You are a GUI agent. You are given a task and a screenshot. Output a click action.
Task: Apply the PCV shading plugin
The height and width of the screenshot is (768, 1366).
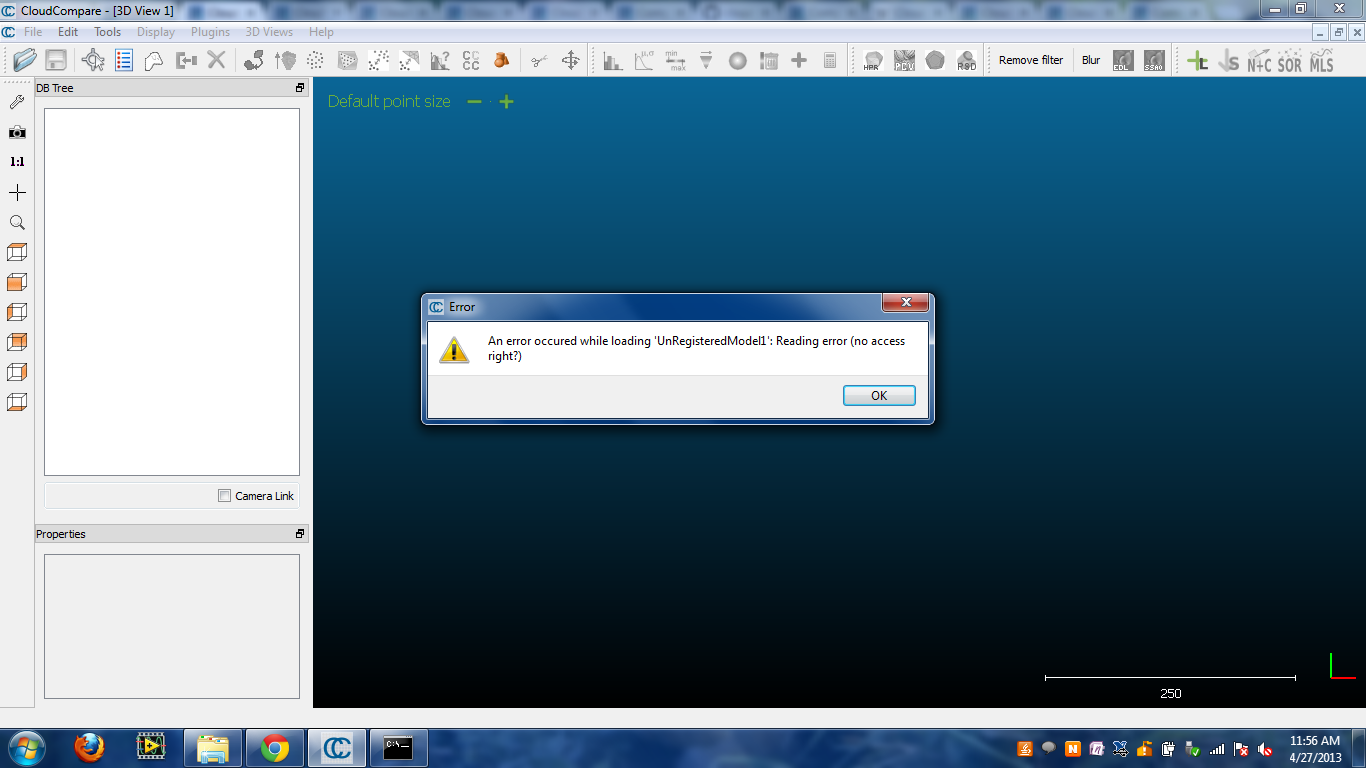pyautogui.click(x=903, y=60)
